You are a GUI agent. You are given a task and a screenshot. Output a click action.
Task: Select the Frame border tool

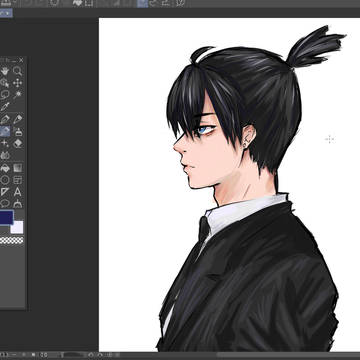pos(18,180)
